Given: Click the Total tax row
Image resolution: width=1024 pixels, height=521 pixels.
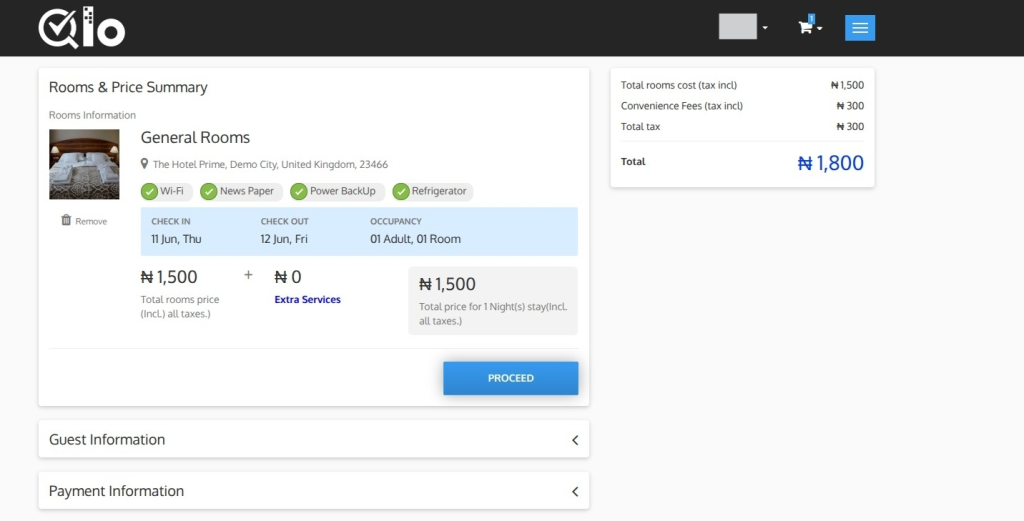Looking at the screenshot, I should click(742, 127).
